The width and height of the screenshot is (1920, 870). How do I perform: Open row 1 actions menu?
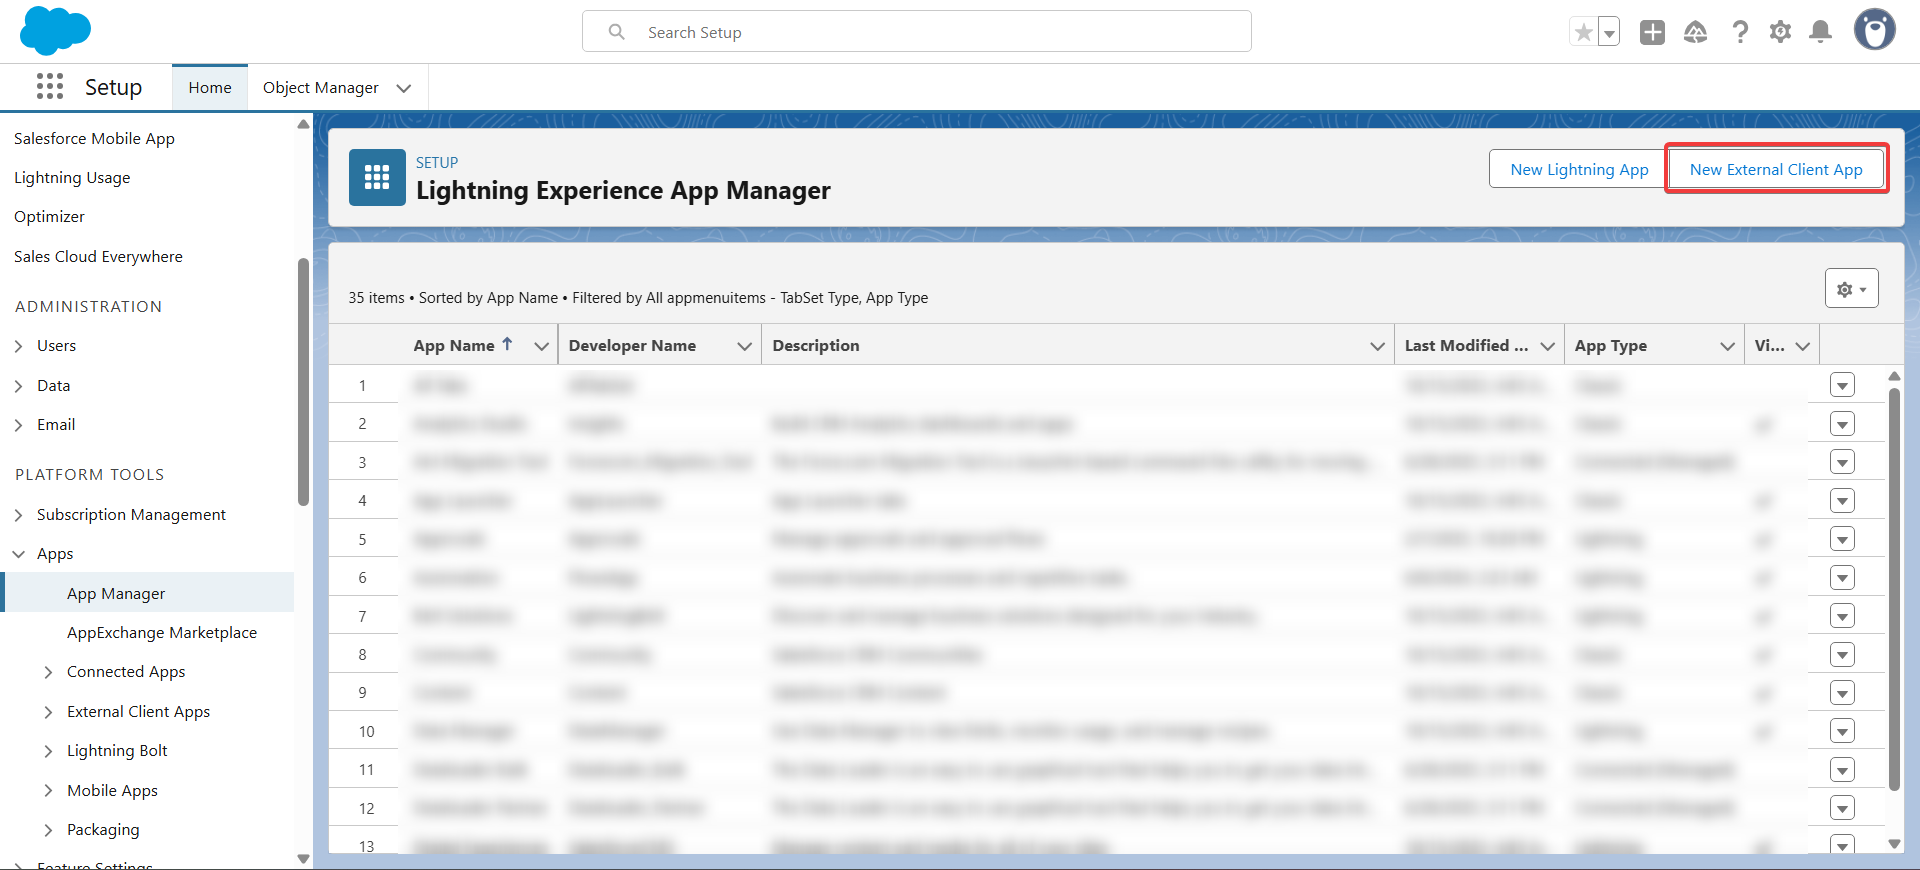(1842, 385)
